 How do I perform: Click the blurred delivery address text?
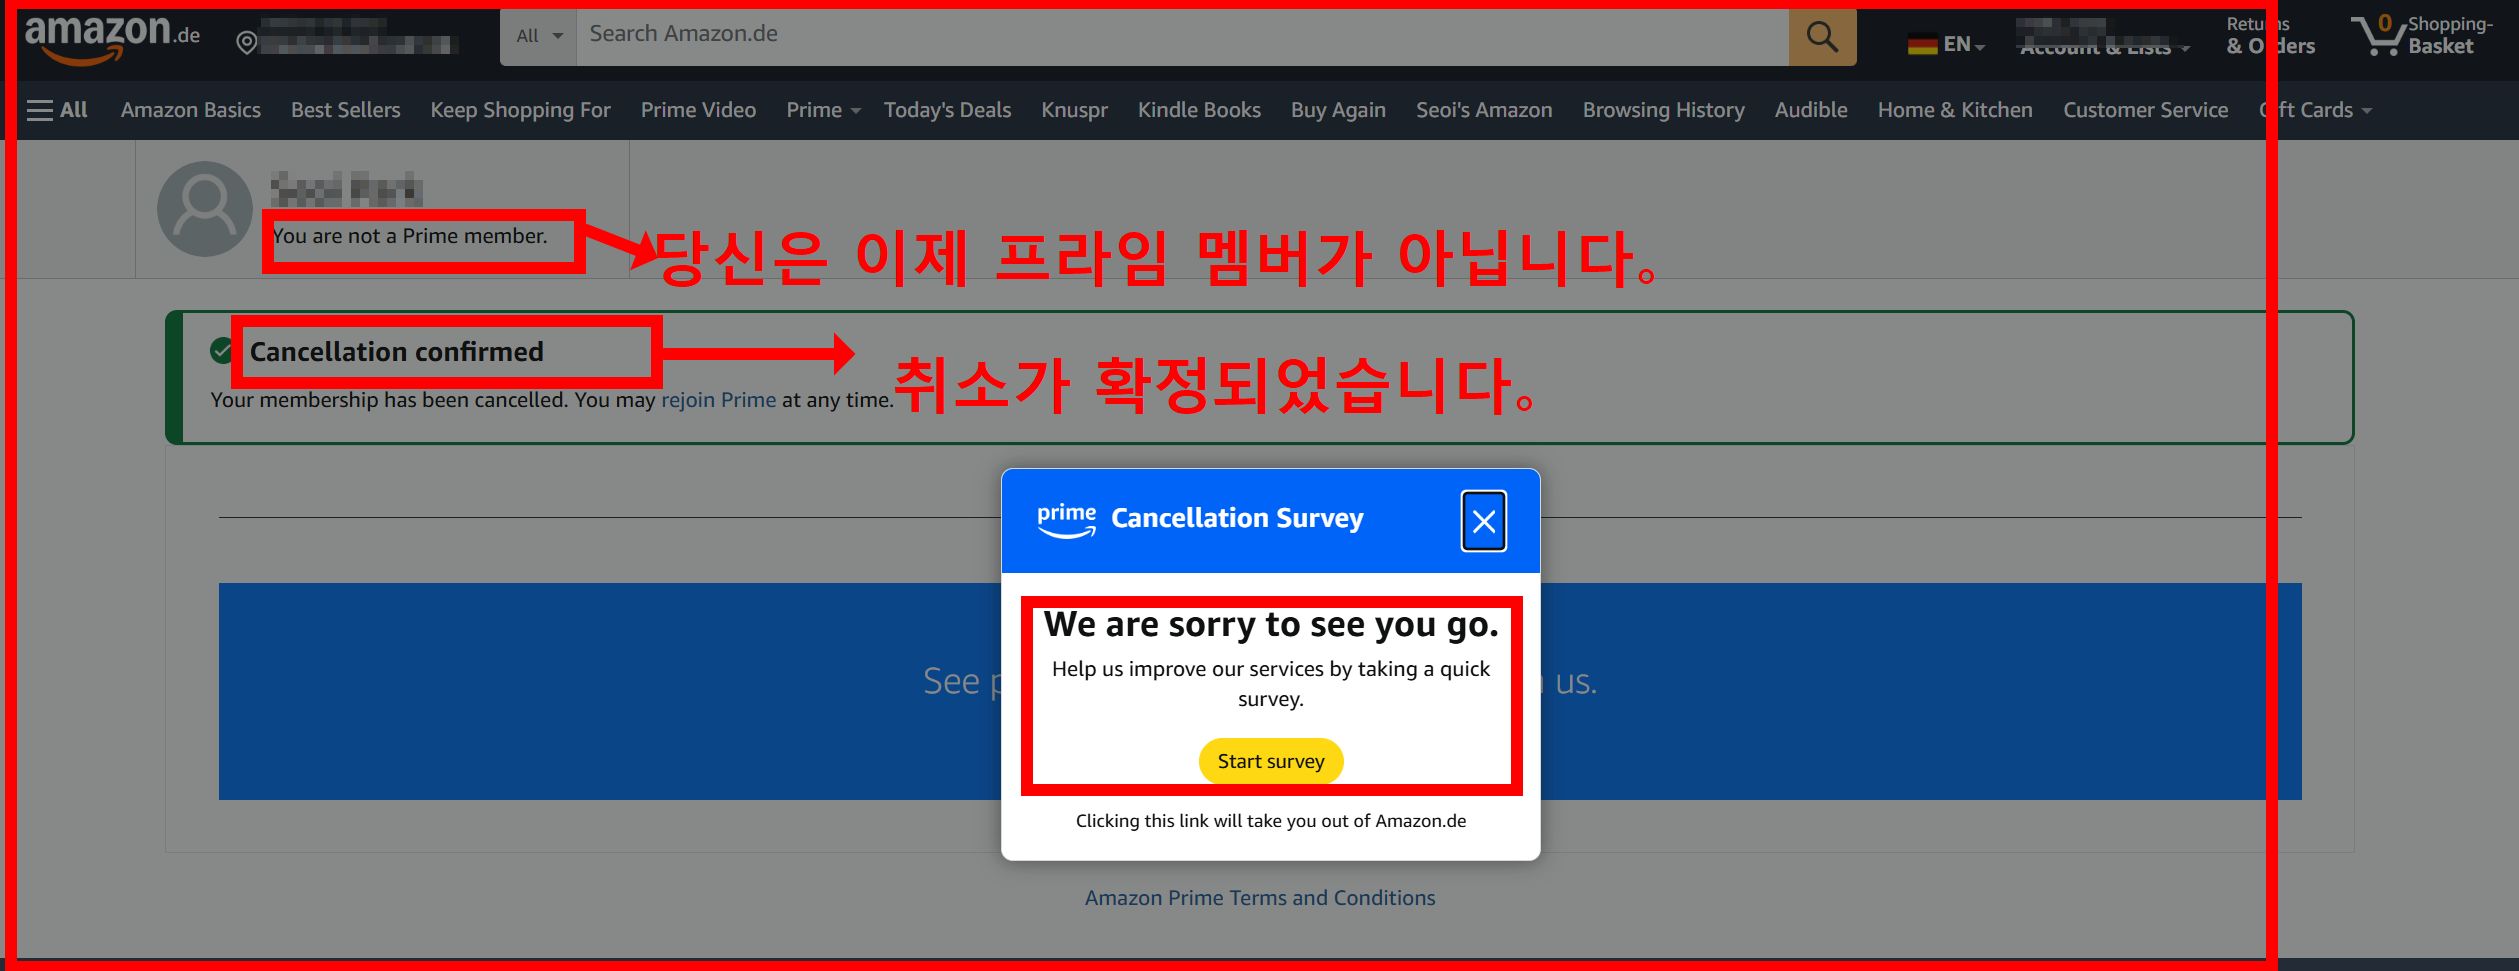tap(360, 35)
